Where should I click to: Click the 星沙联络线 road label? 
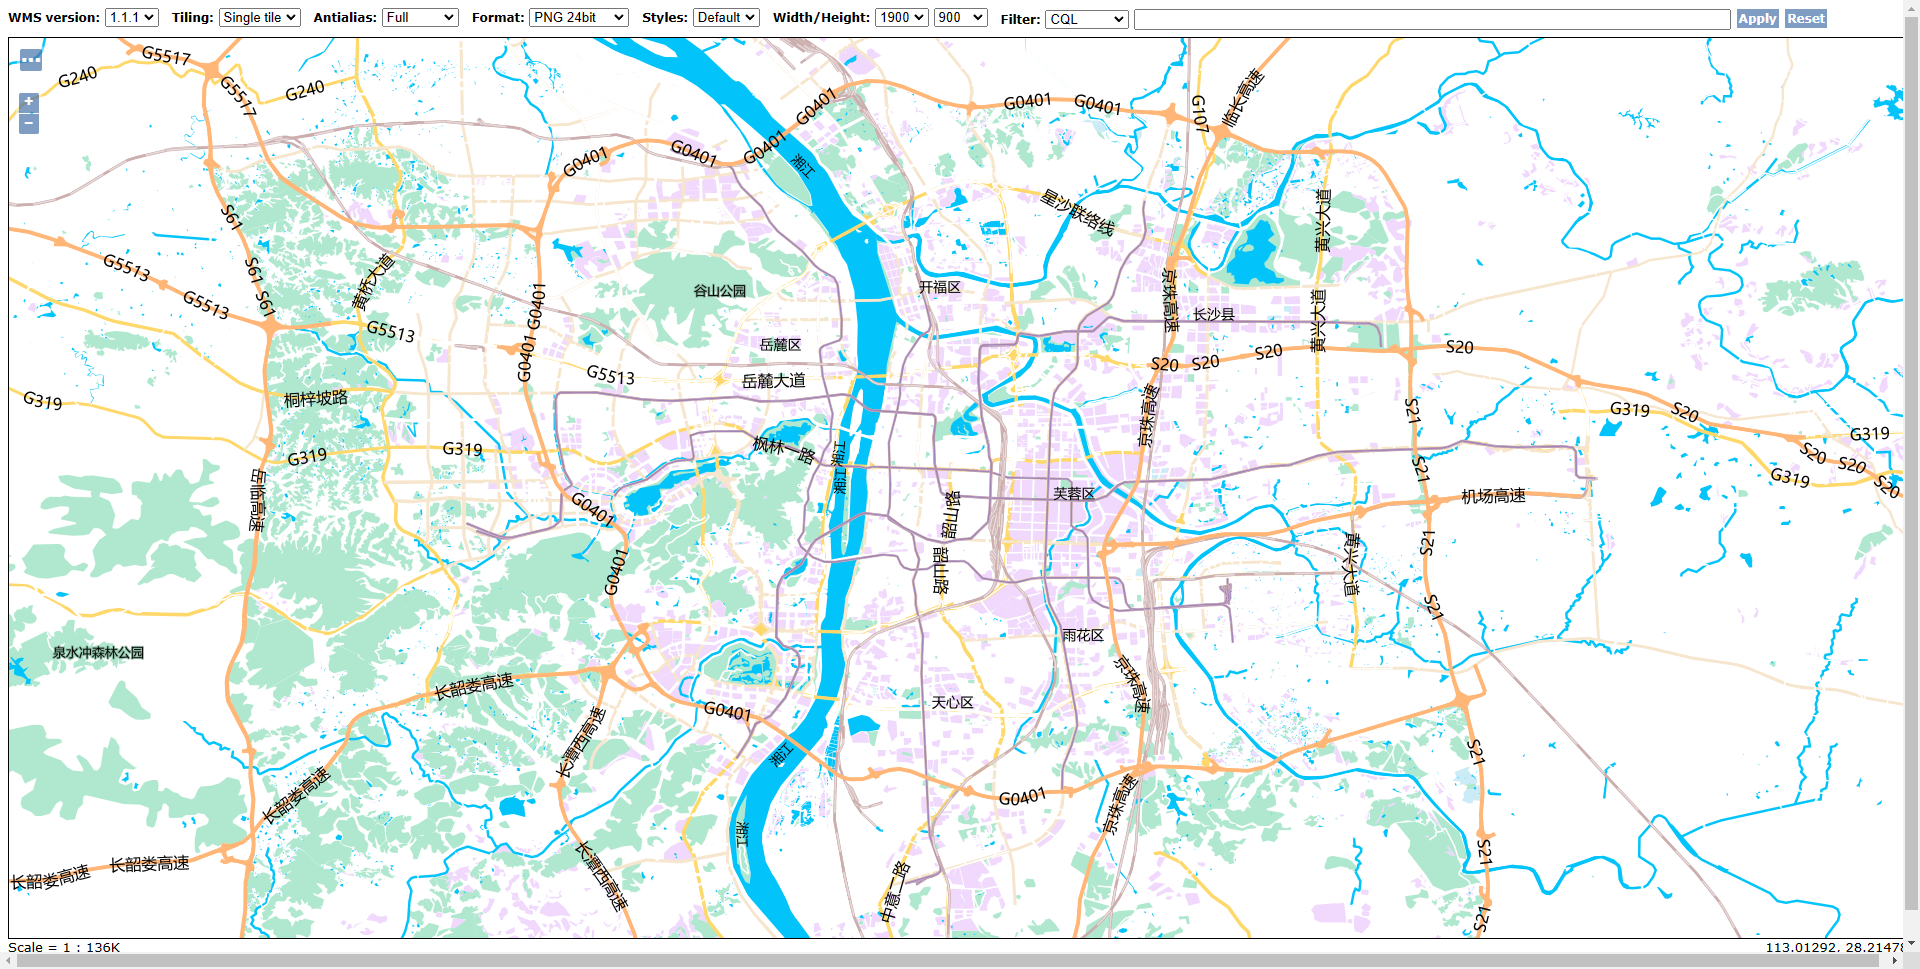pyautogui.click(x=1077, y=212)
